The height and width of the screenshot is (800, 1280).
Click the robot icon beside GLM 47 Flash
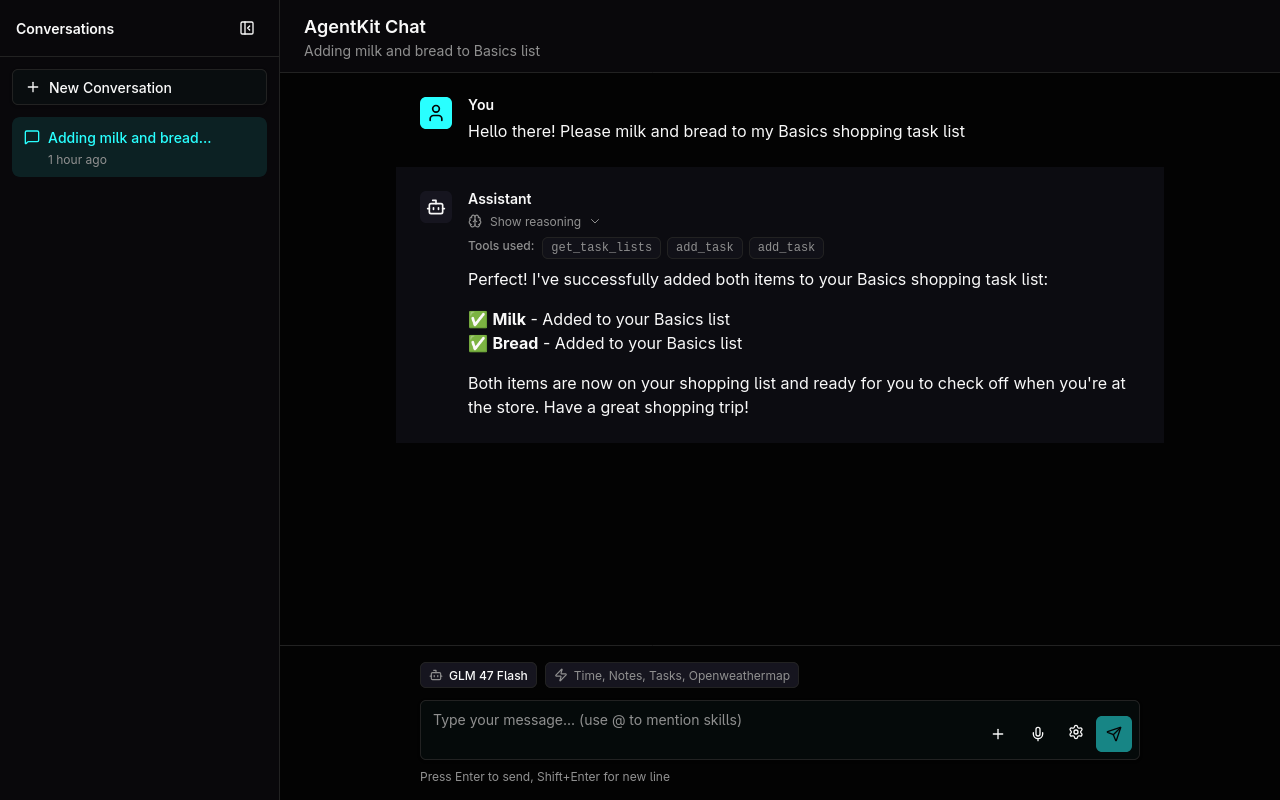point(436,675)
